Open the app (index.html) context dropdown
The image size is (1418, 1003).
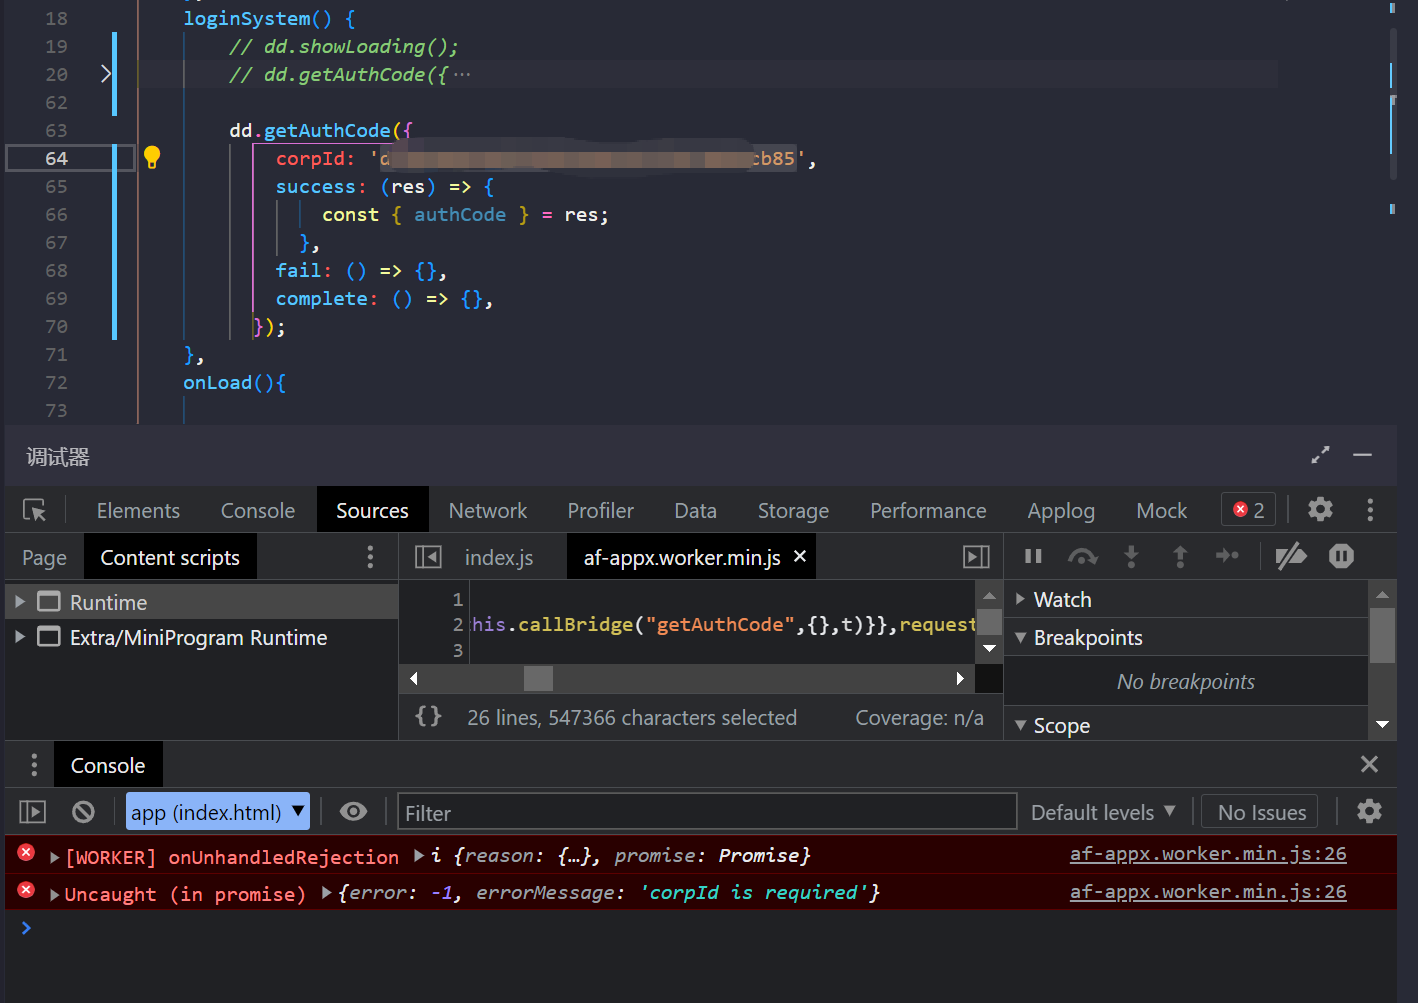click(218, 812)
